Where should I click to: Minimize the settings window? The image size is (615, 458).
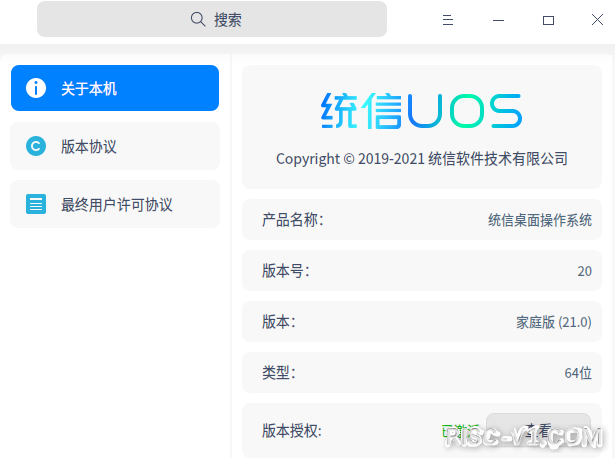(498, 20)
